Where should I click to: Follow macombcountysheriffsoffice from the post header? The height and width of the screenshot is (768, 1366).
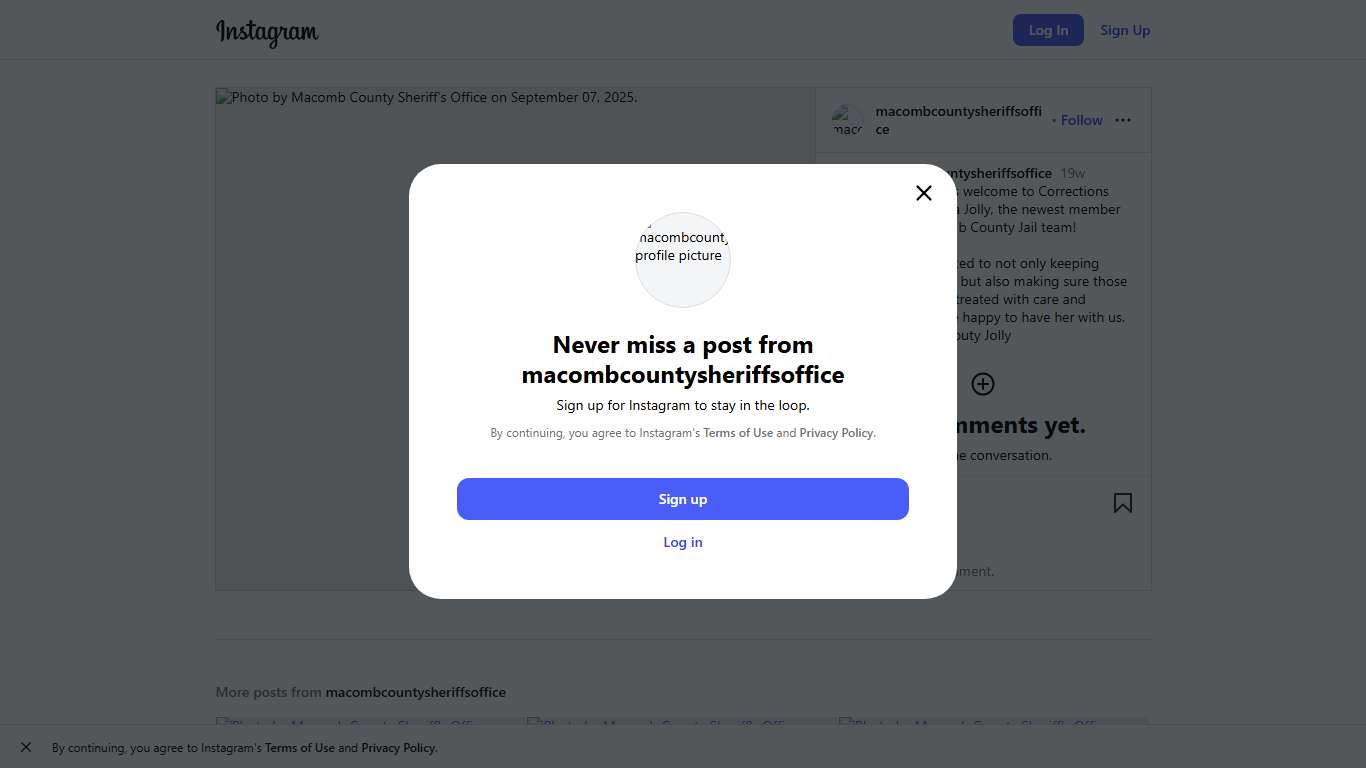point(1081,120)
